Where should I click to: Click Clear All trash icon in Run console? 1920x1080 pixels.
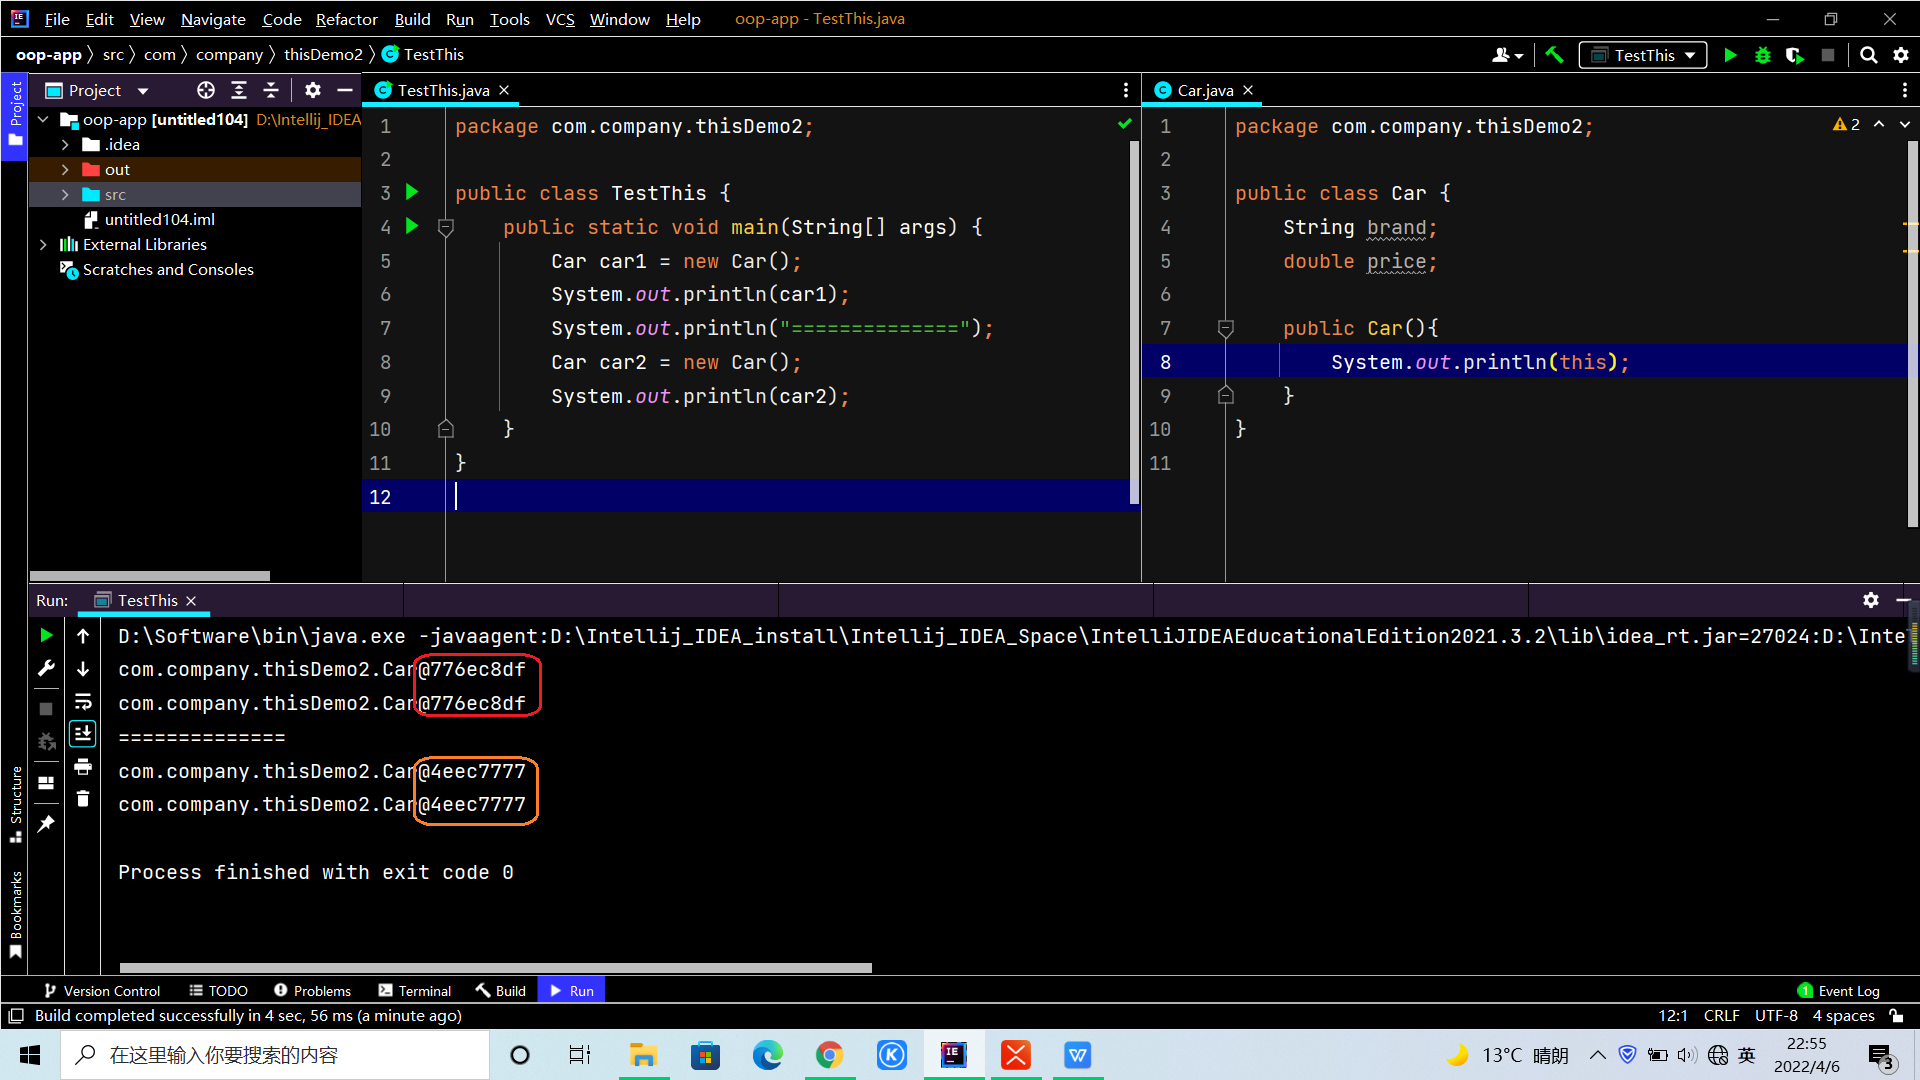click(x=83, y=799)
